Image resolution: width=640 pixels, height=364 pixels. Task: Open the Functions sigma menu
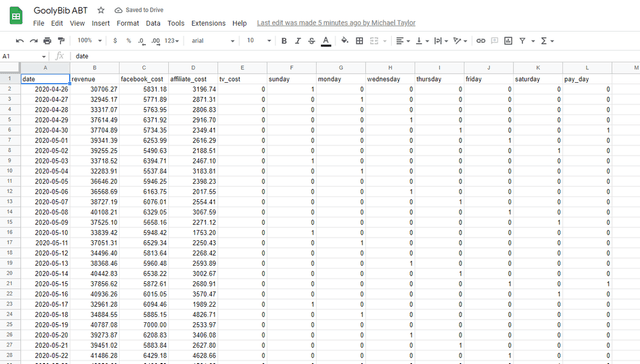point(547,41)
